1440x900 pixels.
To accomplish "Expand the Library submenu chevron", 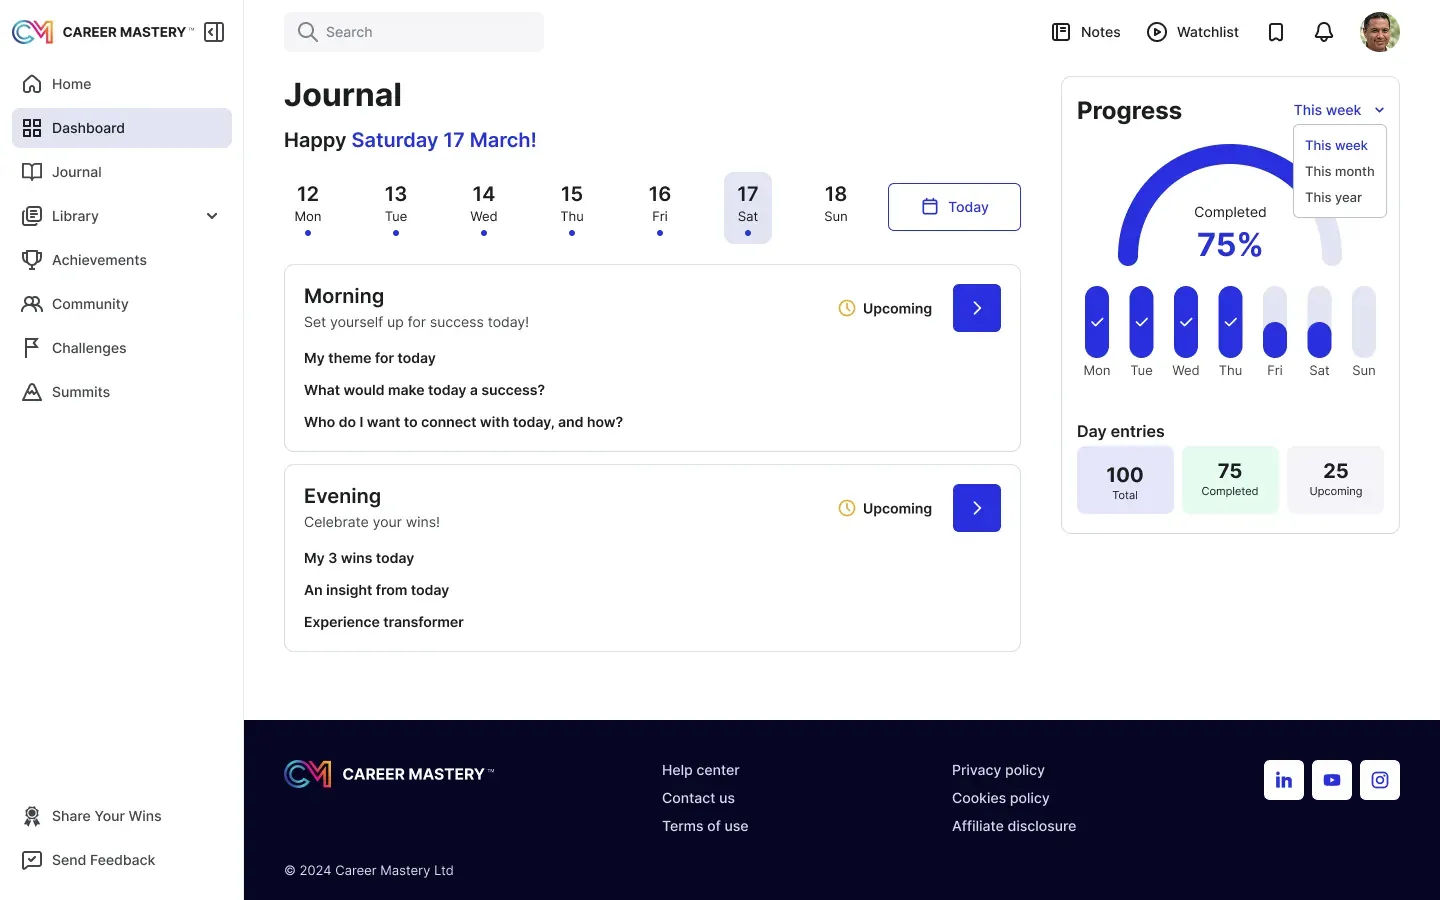I will click(212, 216).
